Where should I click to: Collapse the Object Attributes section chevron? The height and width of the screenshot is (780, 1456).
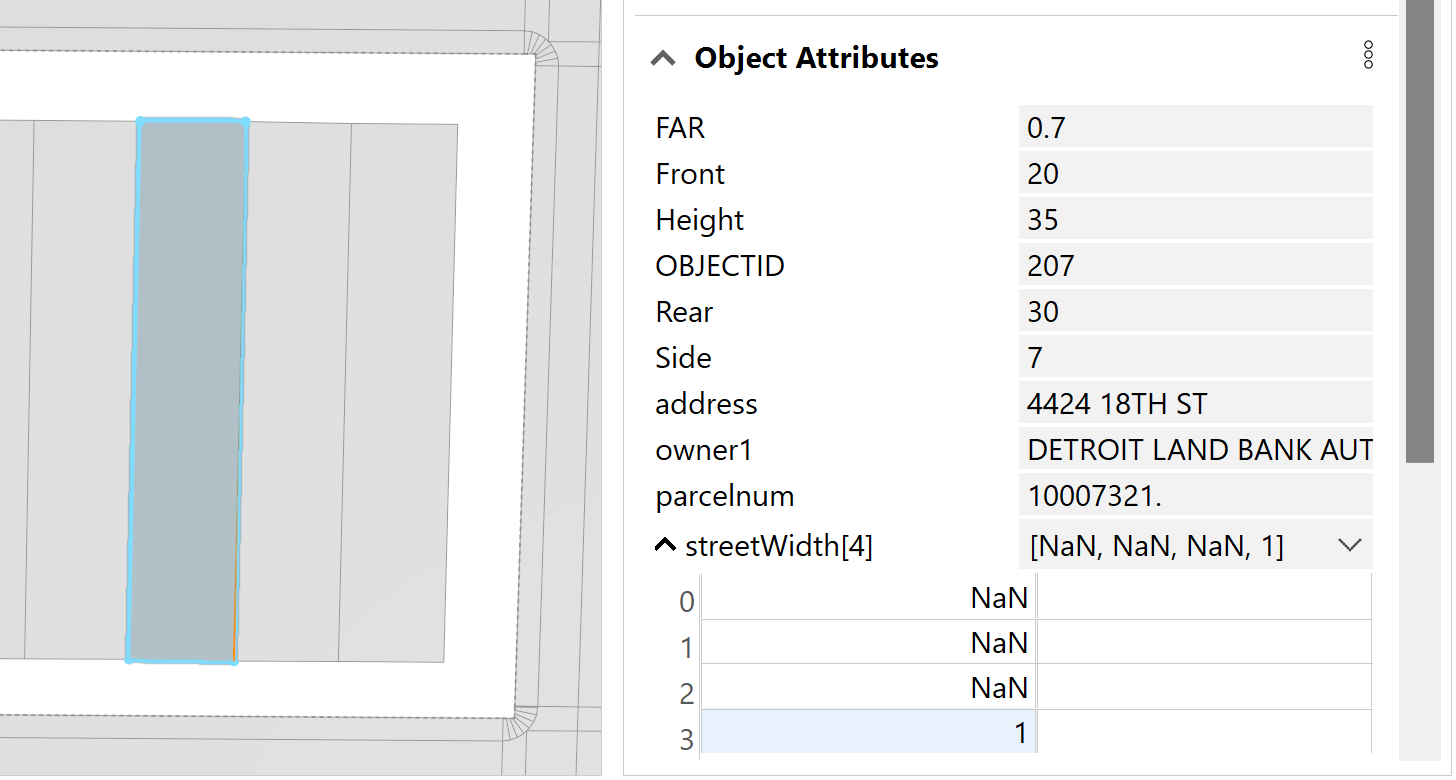coord(662,57)
